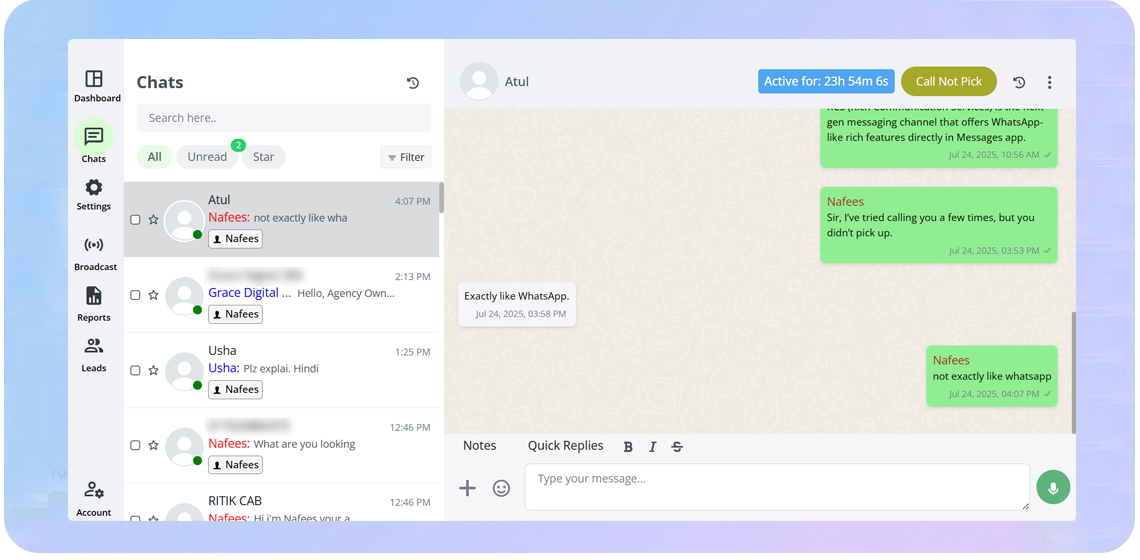The height and width of the screenshot is (560, 1140).
Task: Apply bold formatting
Action: [x=628, y=447]
